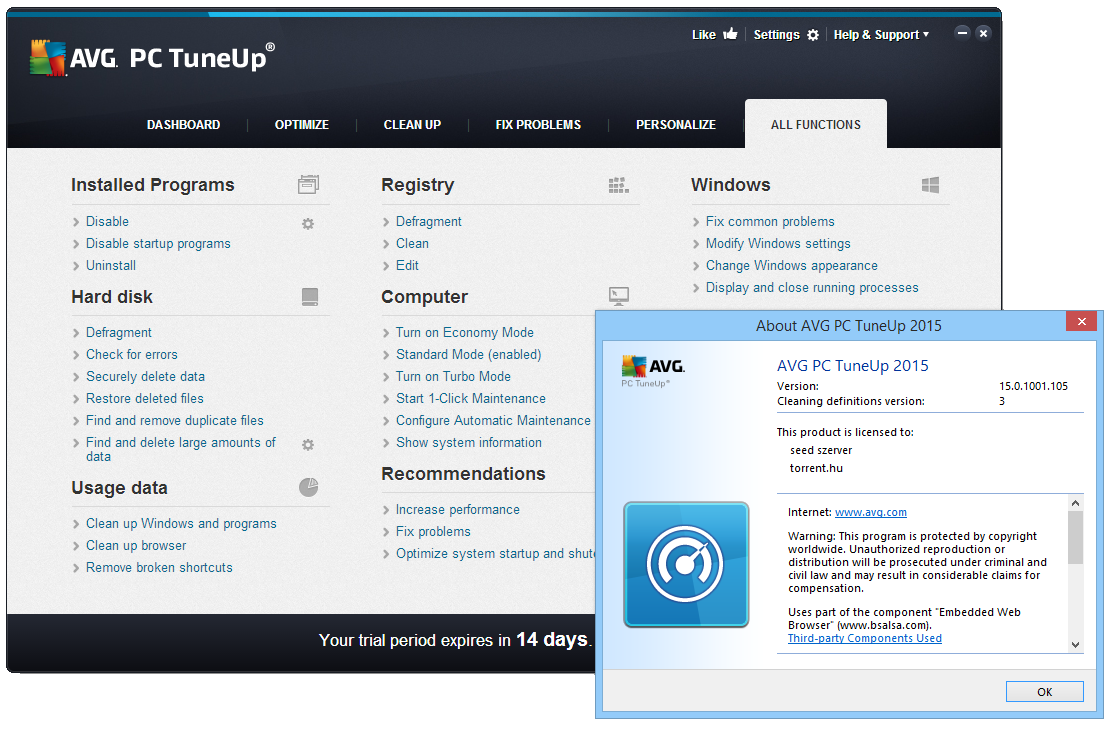
Task: Open Third-party Components Used link
Action: [864, 638]
